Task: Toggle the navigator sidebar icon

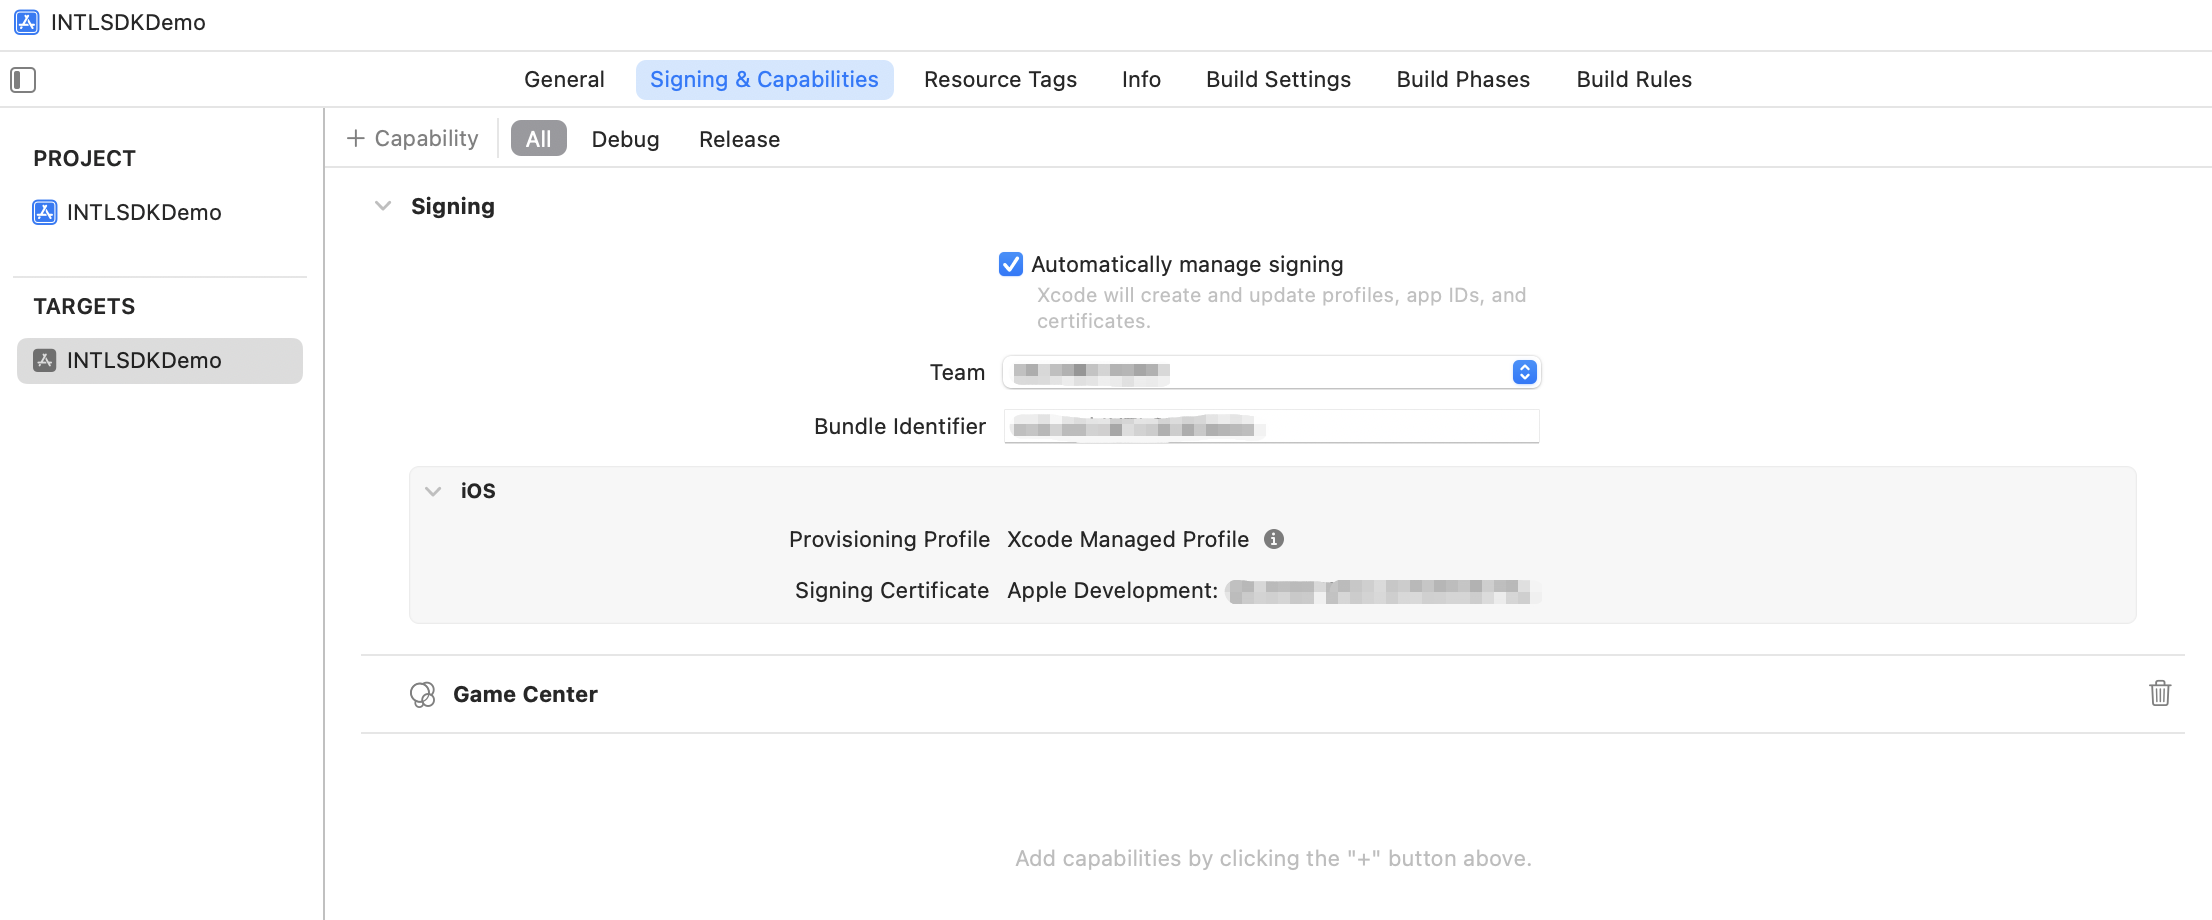Action: pos(23,79)
